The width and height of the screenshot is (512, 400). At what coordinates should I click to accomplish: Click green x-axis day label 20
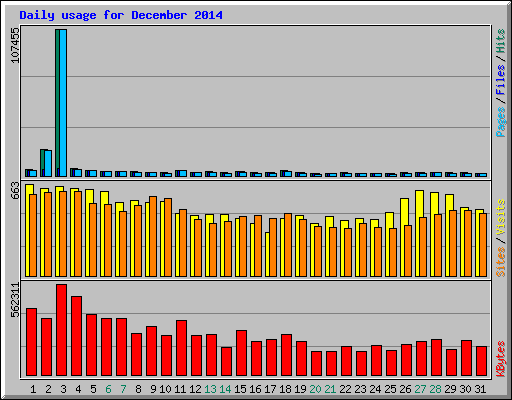[x=315, y=389]
